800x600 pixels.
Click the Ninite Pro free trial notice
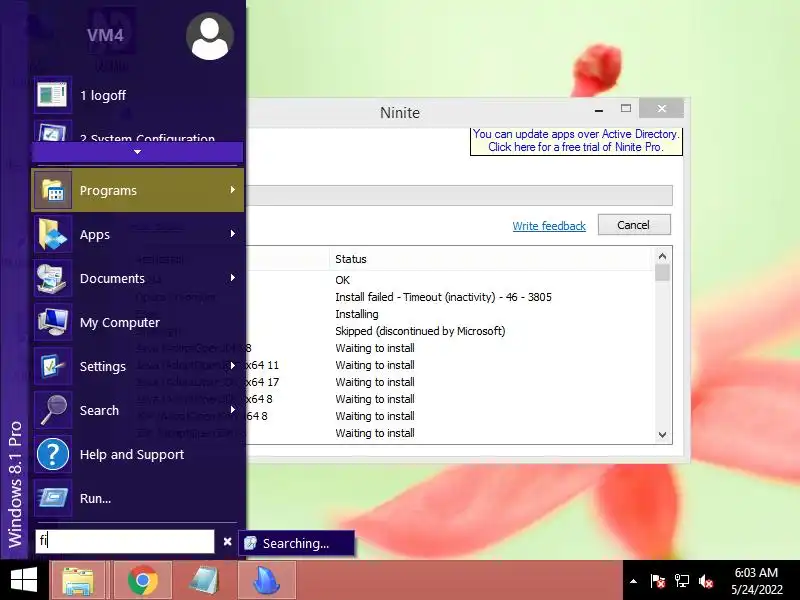(576, 141)
